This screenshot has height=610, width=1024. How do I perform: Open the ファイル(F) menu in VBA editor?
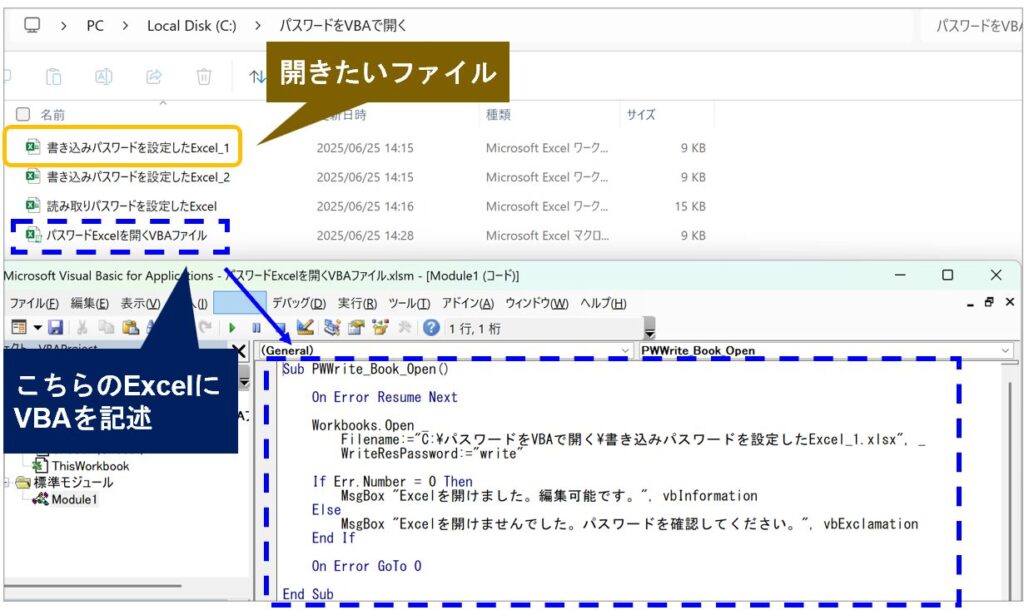point(34,304)
